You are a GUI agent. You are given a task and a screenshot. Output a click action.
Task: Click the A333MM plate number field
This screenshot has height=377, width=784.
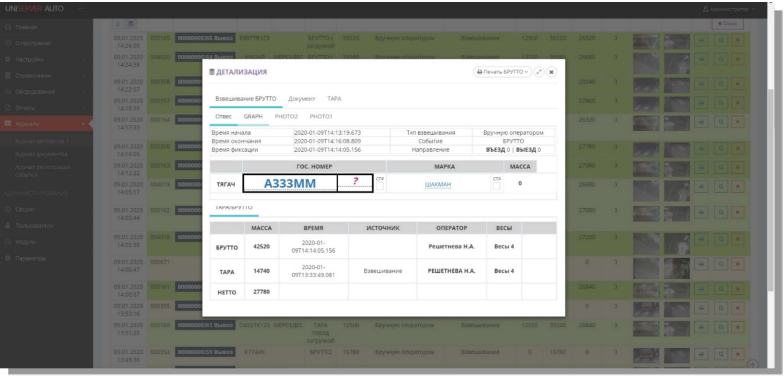point(290,184)
